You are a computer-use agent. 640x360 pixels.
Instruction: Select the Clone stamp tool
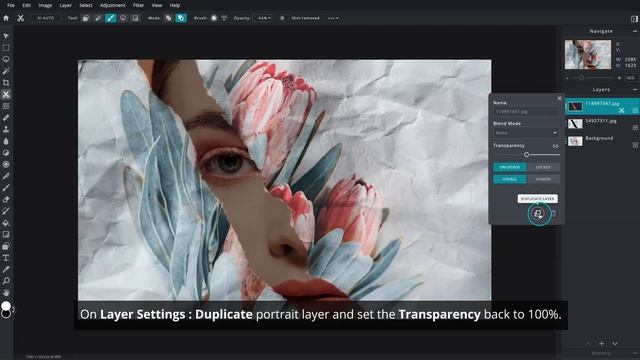[x=6, y=129]
